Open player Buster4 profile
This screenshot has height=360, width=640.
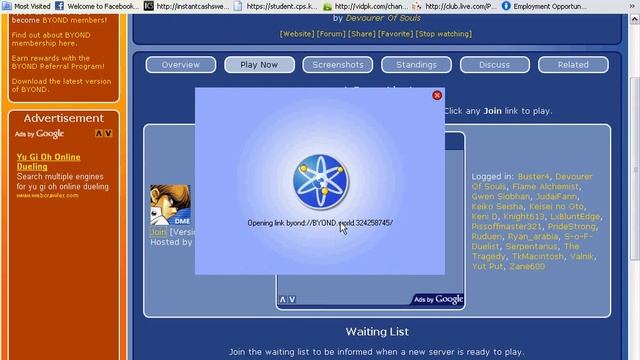[533, 177]
